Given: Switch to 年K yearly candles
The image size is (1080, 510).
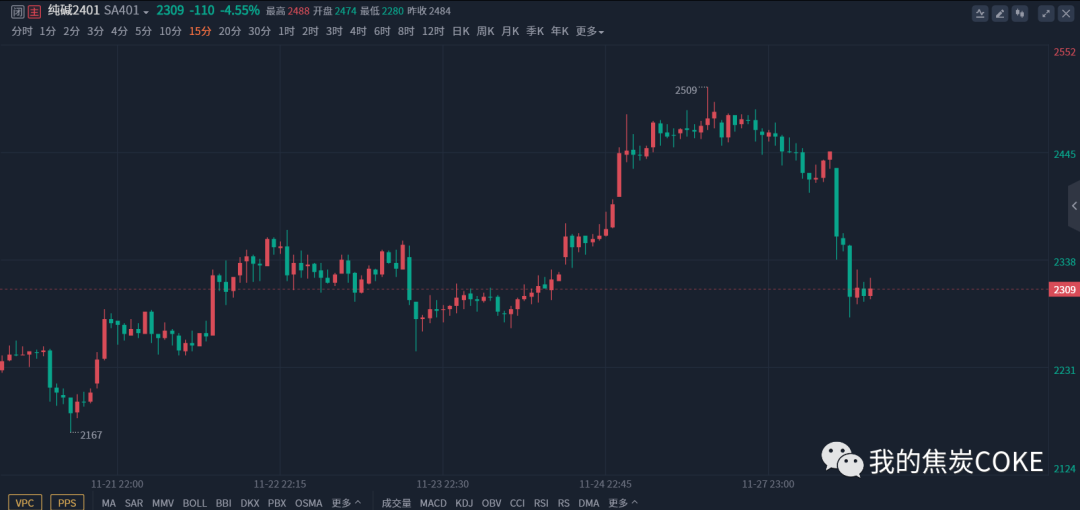Looking at the screenshot, I should coord(560,31).
